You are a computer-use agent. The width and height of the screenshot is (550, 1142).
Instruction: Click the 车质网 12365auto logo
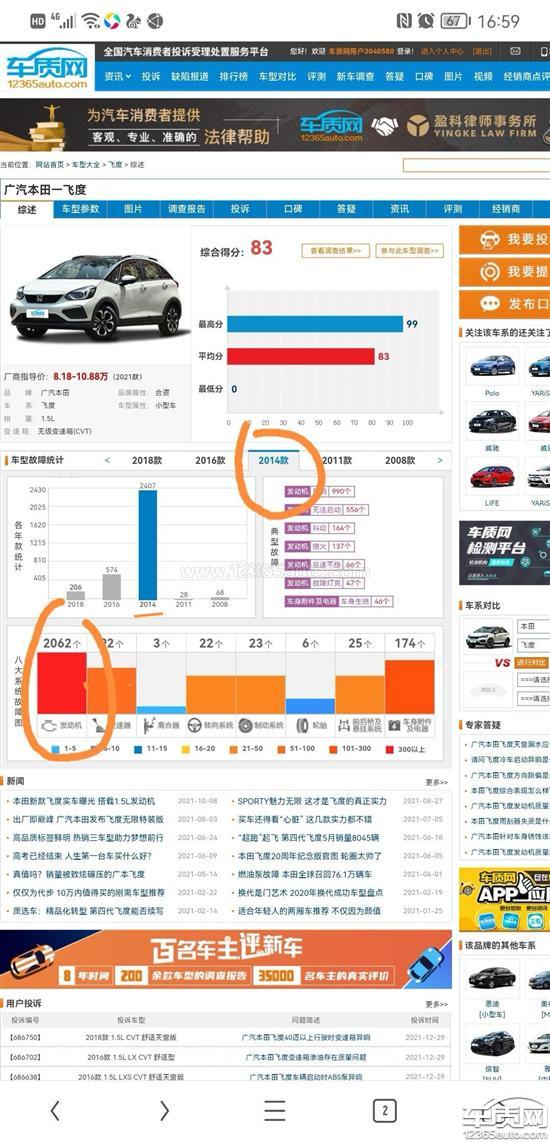pyautogui.click(x=47, y=70)
